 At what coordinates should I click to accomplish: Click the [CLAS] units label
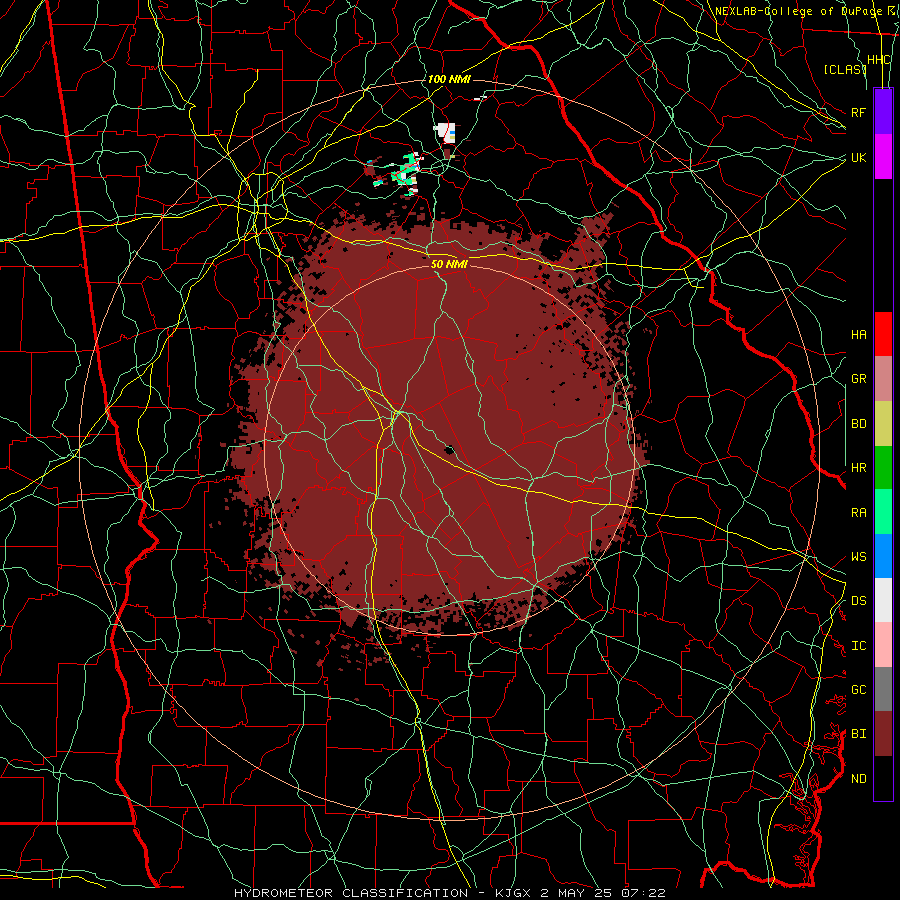pyautogui.click(x=844, y=70)
